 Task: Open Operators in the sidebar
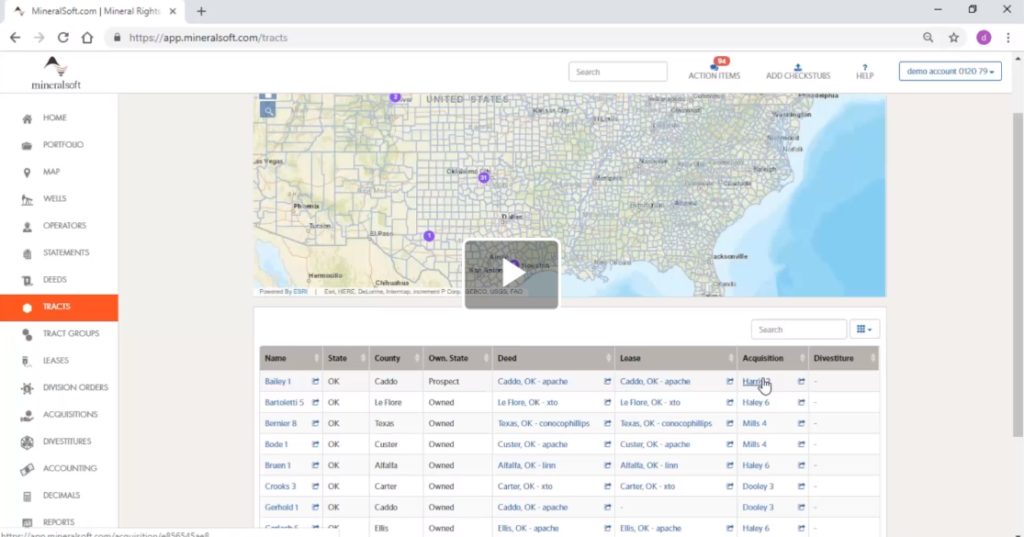tap(64, 225)
